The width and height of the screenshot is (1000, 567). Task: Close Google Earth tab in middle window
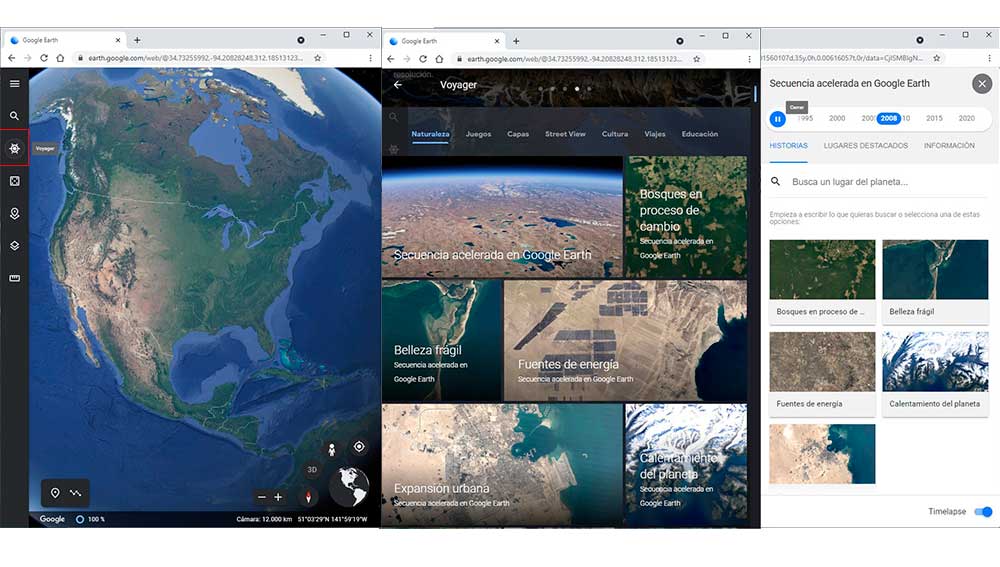tap(497, 41)
